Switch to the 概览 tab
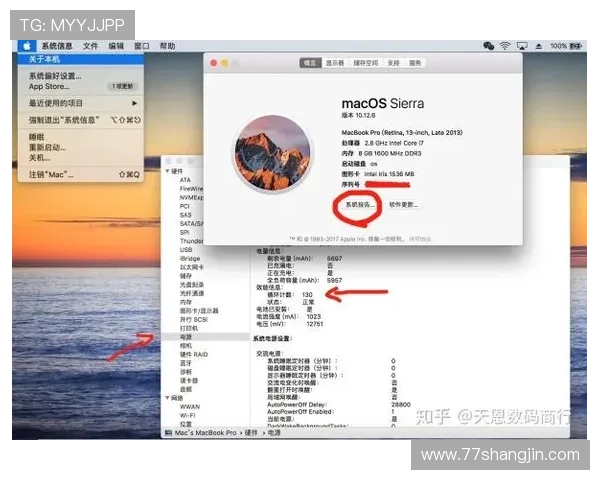Screen dimensions: 600x480 [310, 63]
